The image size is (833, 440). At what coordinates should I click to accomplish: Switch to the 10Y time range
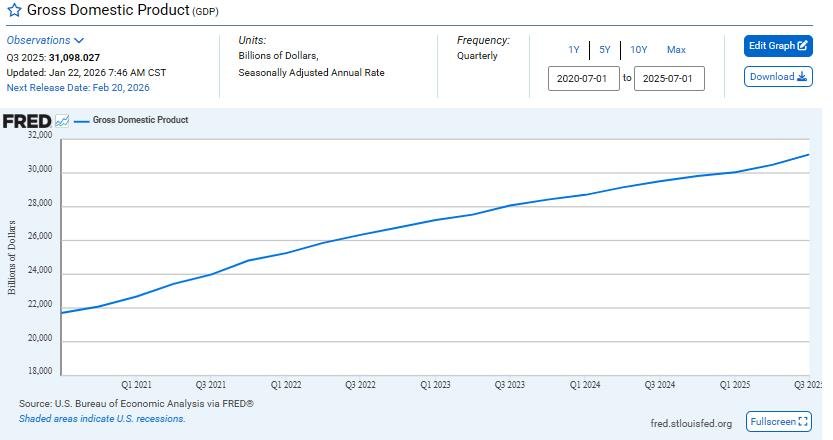639,50
